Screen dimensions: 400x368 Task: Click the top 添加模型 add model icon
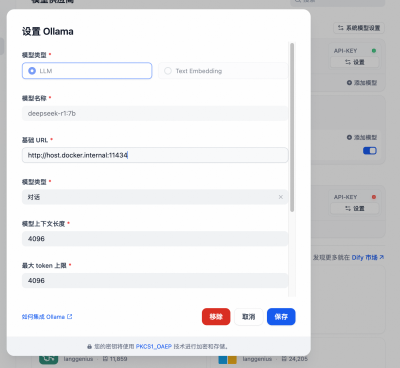pos(349,83)
